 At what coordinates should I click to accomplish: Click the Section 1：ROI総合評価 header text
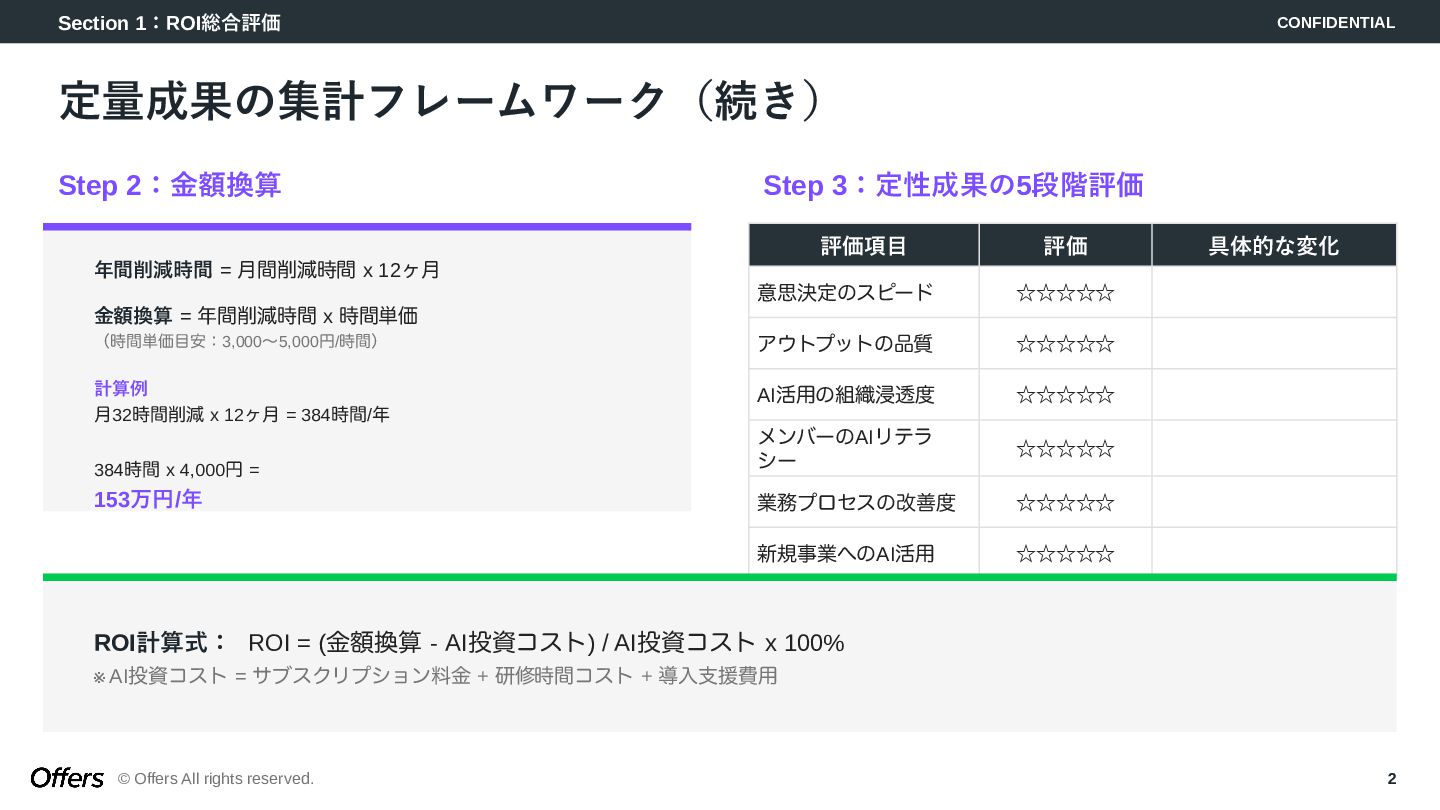169,23
